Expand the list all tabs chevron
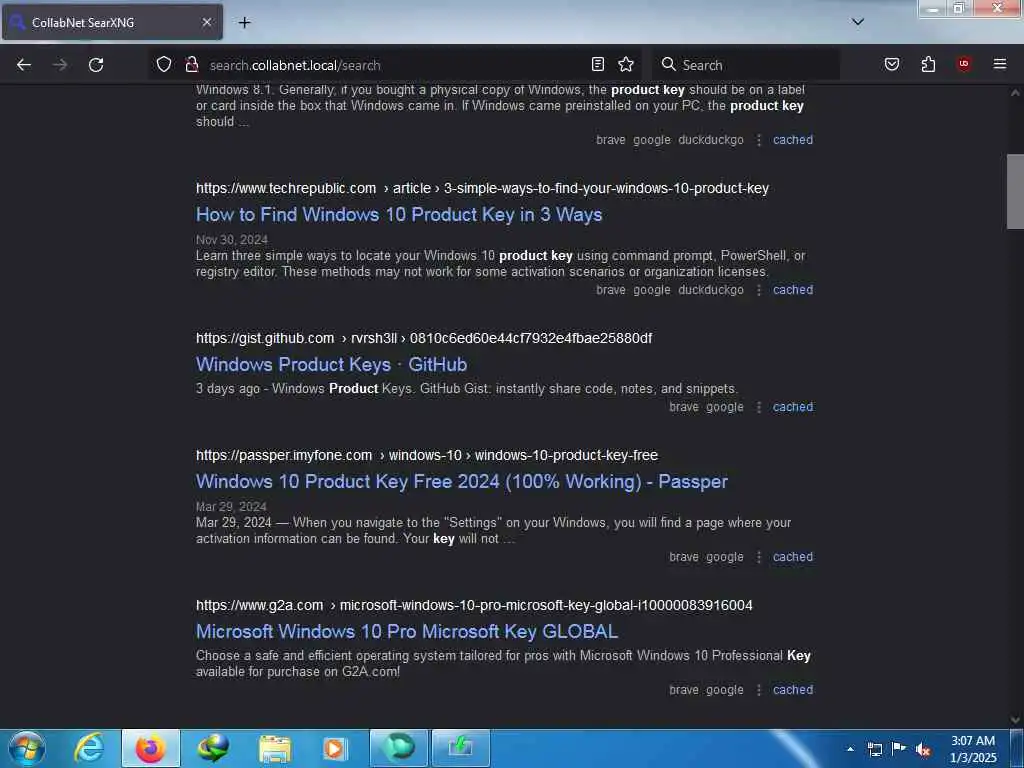The image size is (1024, 768). pos(858,22)
